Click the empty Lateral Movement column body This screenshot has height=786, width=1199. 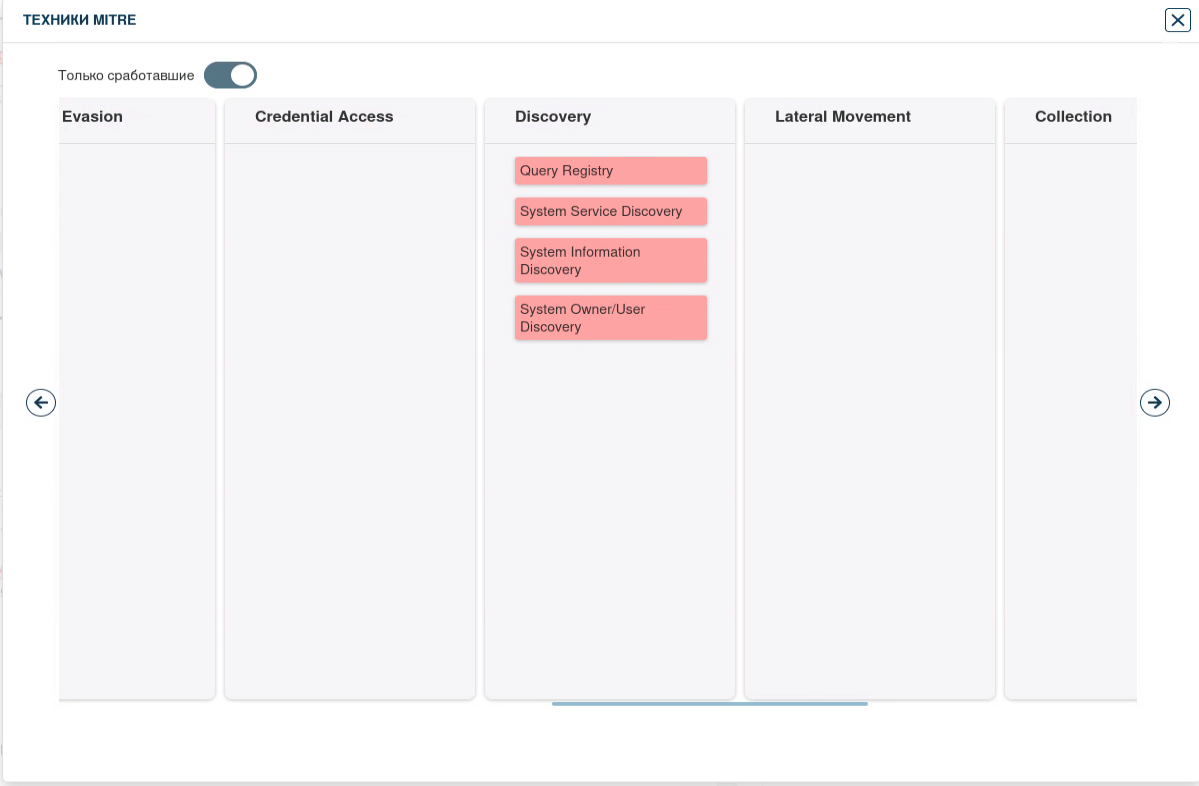[870, 420]
